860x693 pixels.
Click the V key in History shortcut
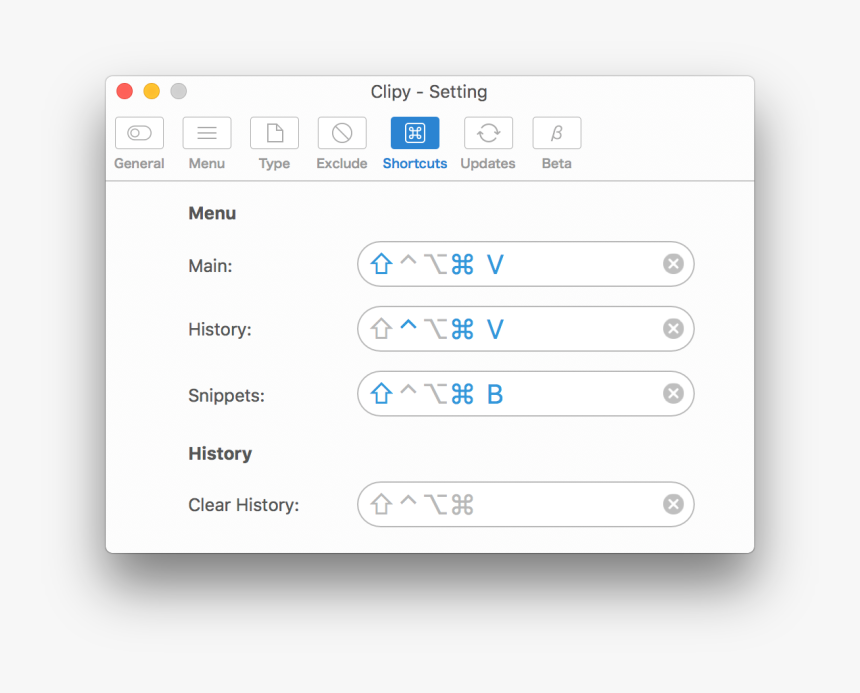click(495, 329)
